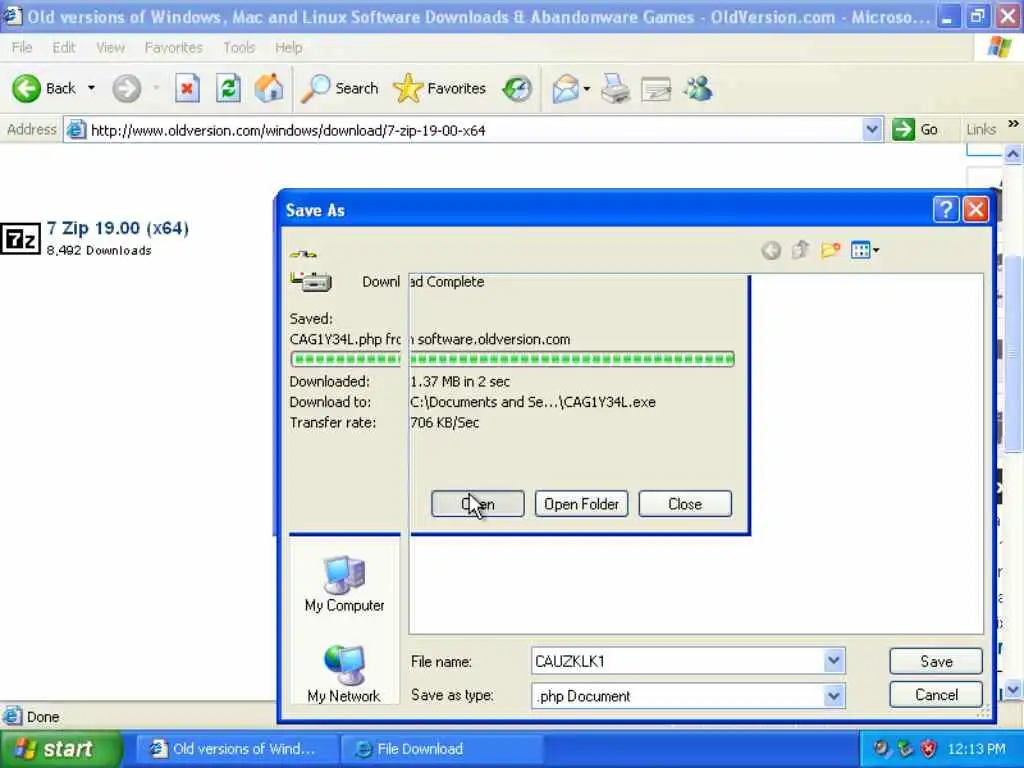Click the Refresh page icon

point(229,88)
